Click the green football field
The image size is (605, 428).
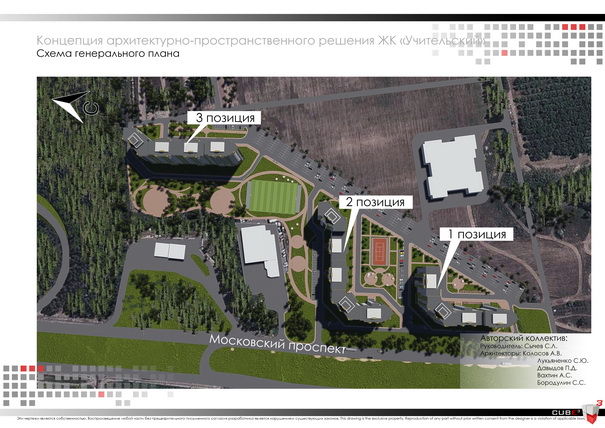272,194
